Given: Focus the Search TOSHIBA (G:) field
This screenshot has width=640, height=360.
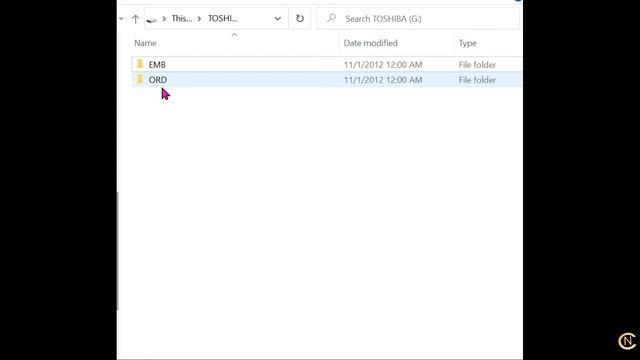Looking at the screenshot, I should (x=418, y=18).
